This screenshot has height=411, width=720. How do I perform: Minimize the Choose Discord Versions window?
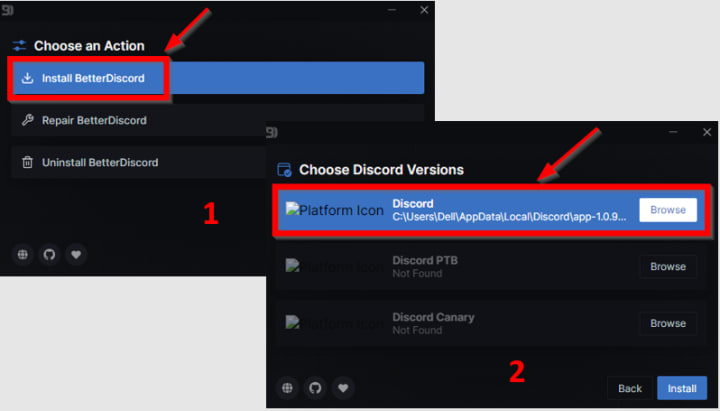[x=673, y=132]
